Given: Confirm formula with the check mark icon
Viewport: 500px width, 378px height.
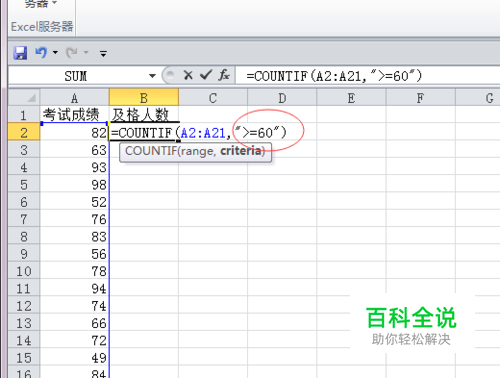Looking at the screenshot, I should pyautogui.click(x=206, y=75).
